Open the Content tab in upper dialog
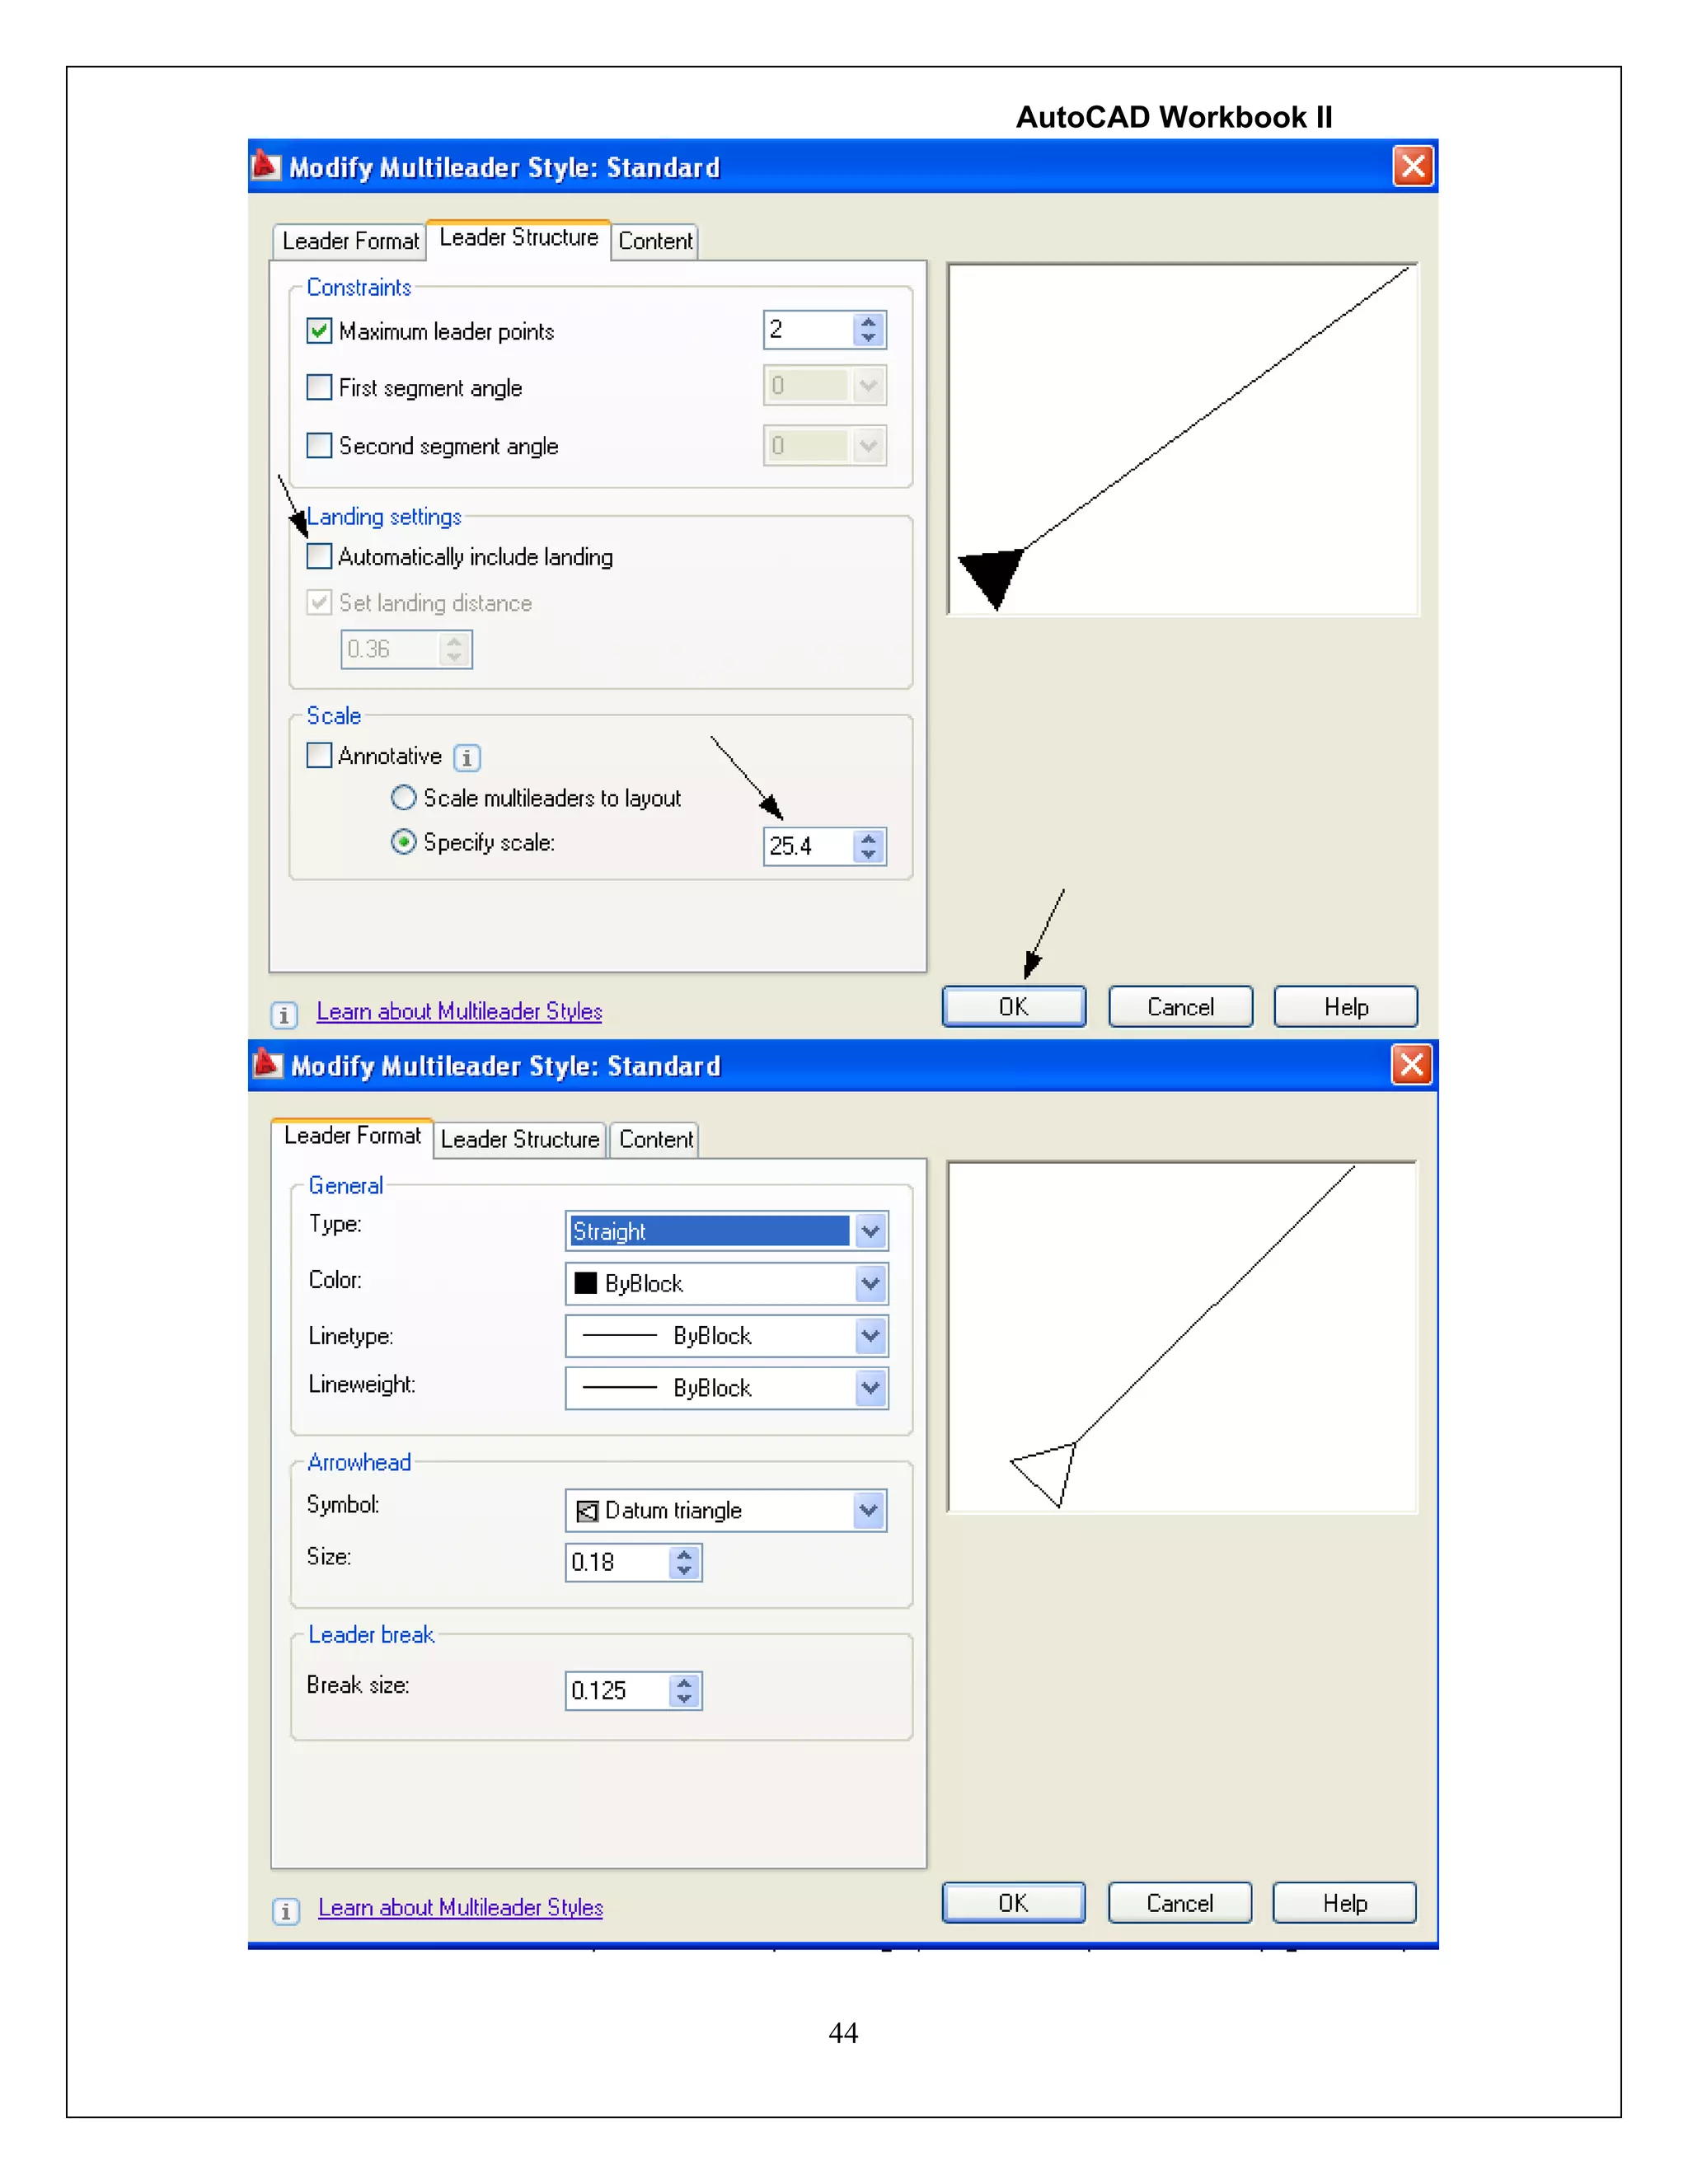 pyautogui.click(x=655, y=241)
